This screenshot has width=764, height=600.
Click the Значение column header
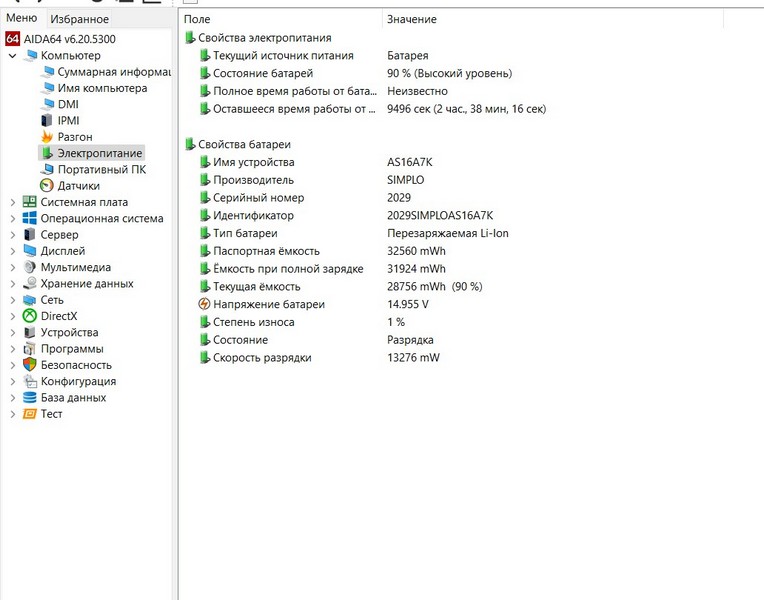pos(411,19)
